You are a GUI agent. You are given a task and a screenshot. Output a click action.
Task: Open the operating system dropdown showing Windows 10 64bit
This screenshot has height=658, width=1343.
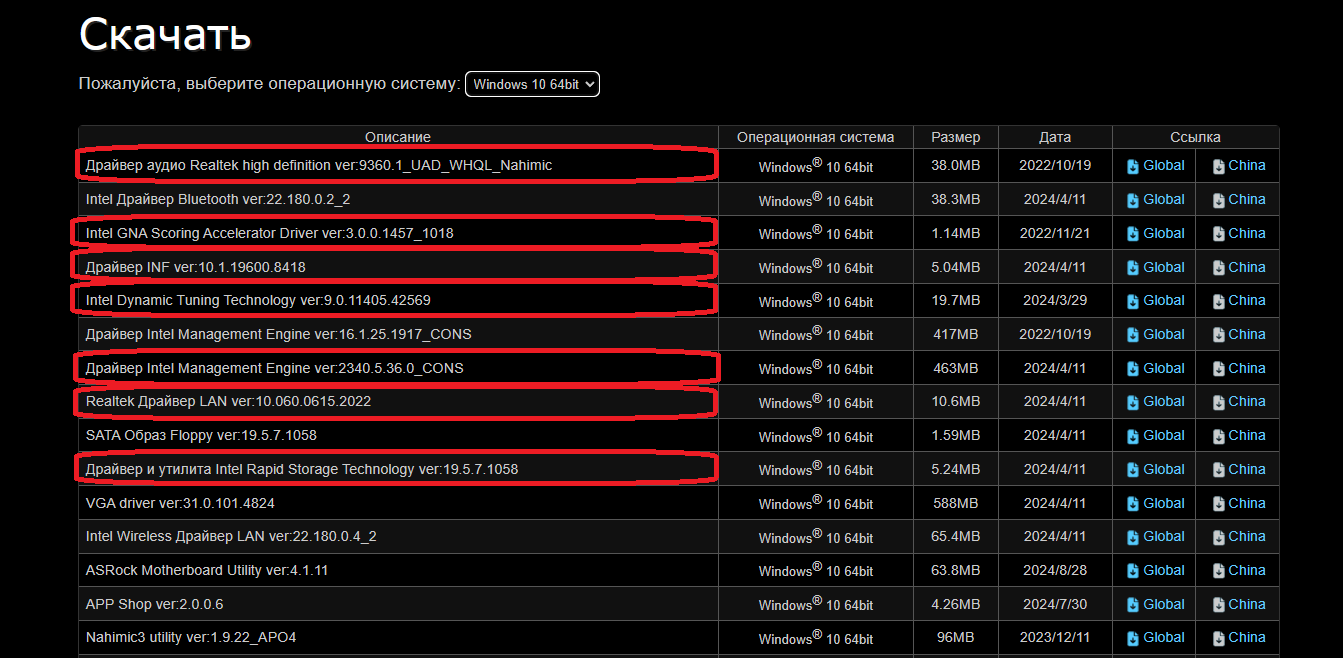click(x=532, y=84)
